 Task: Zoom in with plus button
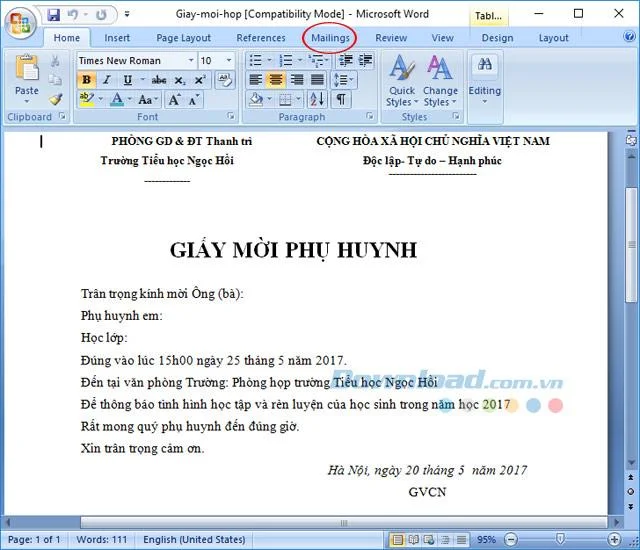pyautogui.click(x=614, y=540)
